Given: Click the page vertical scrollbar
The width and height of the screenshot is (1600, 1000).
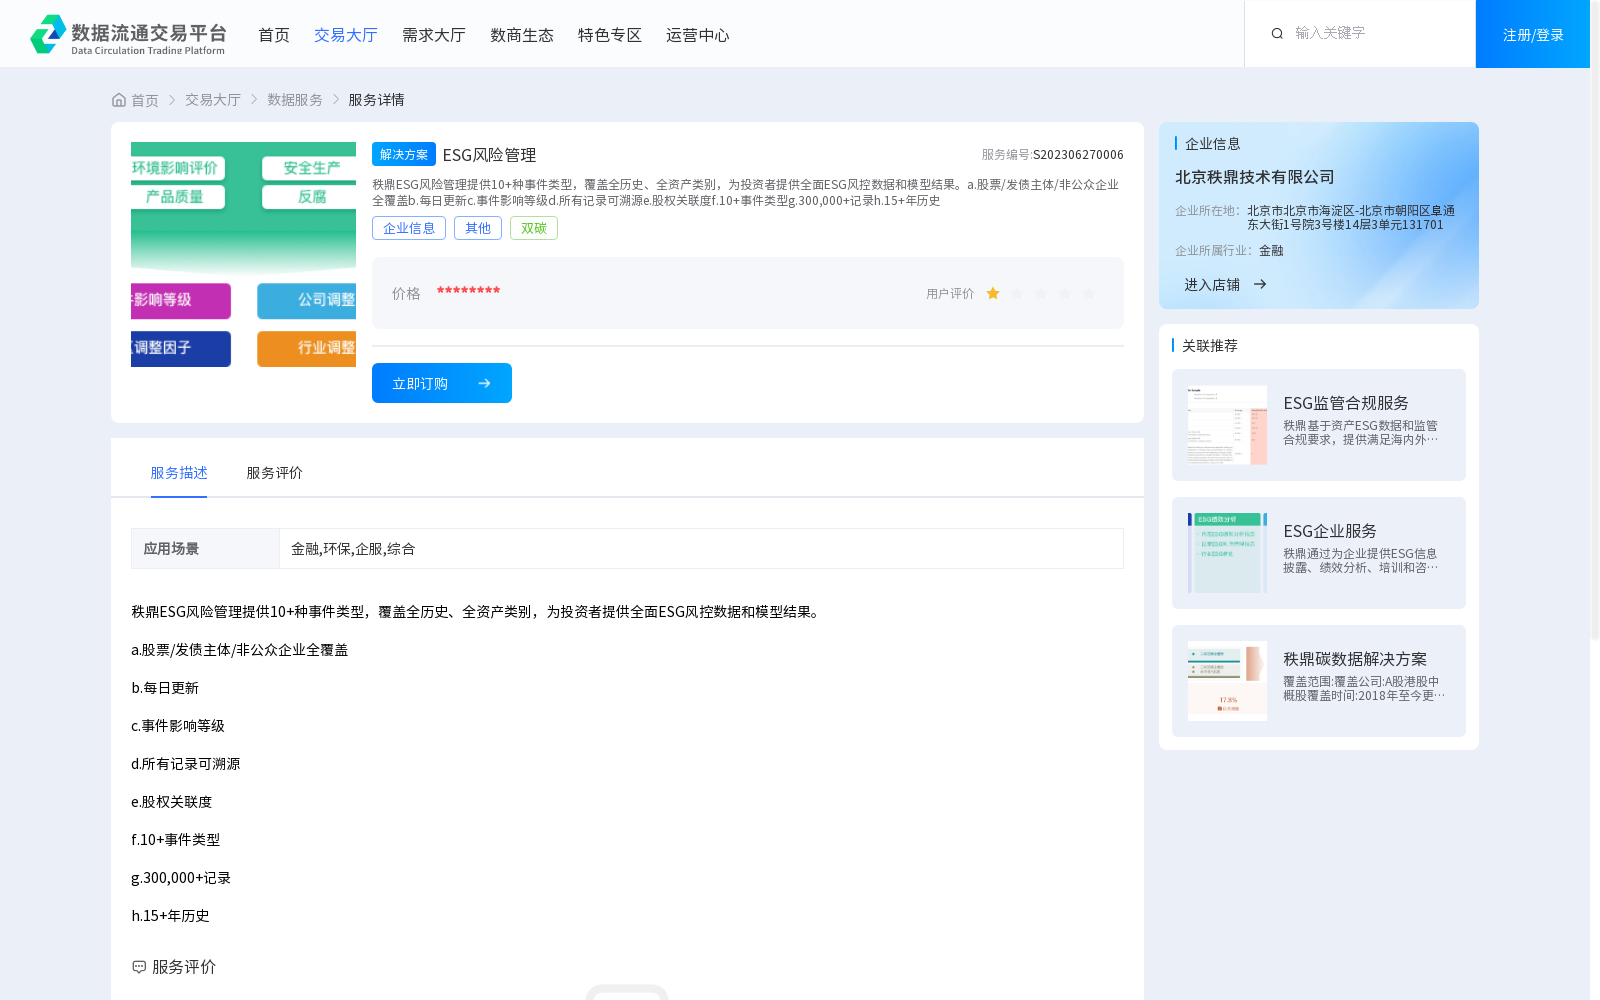Looking at the screenshot, I should [x=1595, y=320].
